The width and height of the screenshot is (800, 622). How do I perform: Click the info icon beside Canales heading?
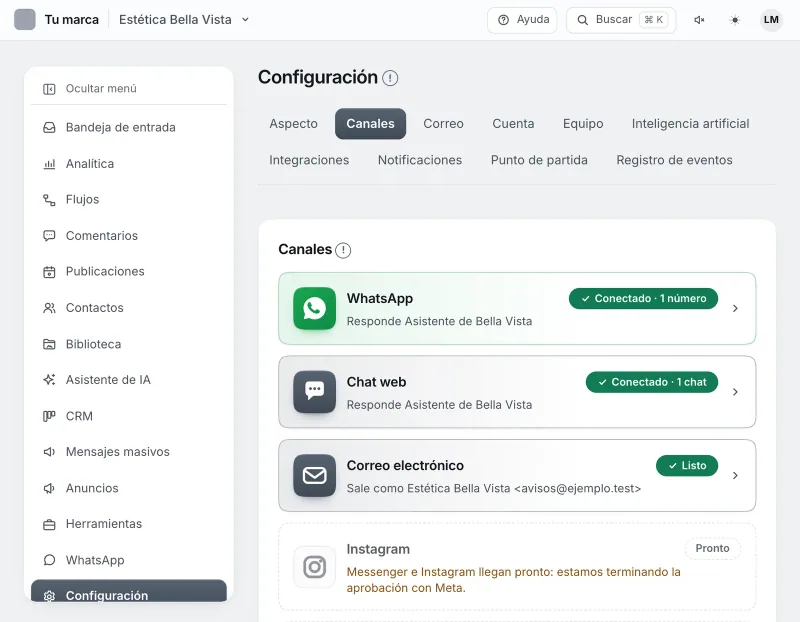(x=343, y=250)
